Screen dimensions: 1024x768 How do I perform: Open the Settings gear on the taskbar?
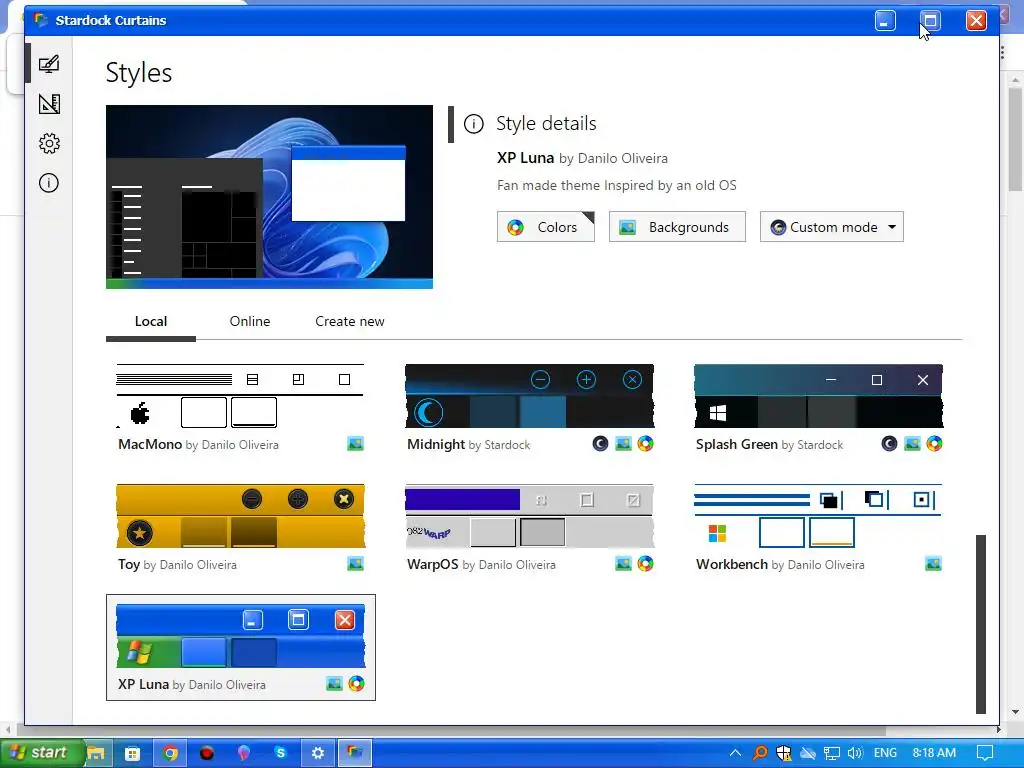point(318,753)
